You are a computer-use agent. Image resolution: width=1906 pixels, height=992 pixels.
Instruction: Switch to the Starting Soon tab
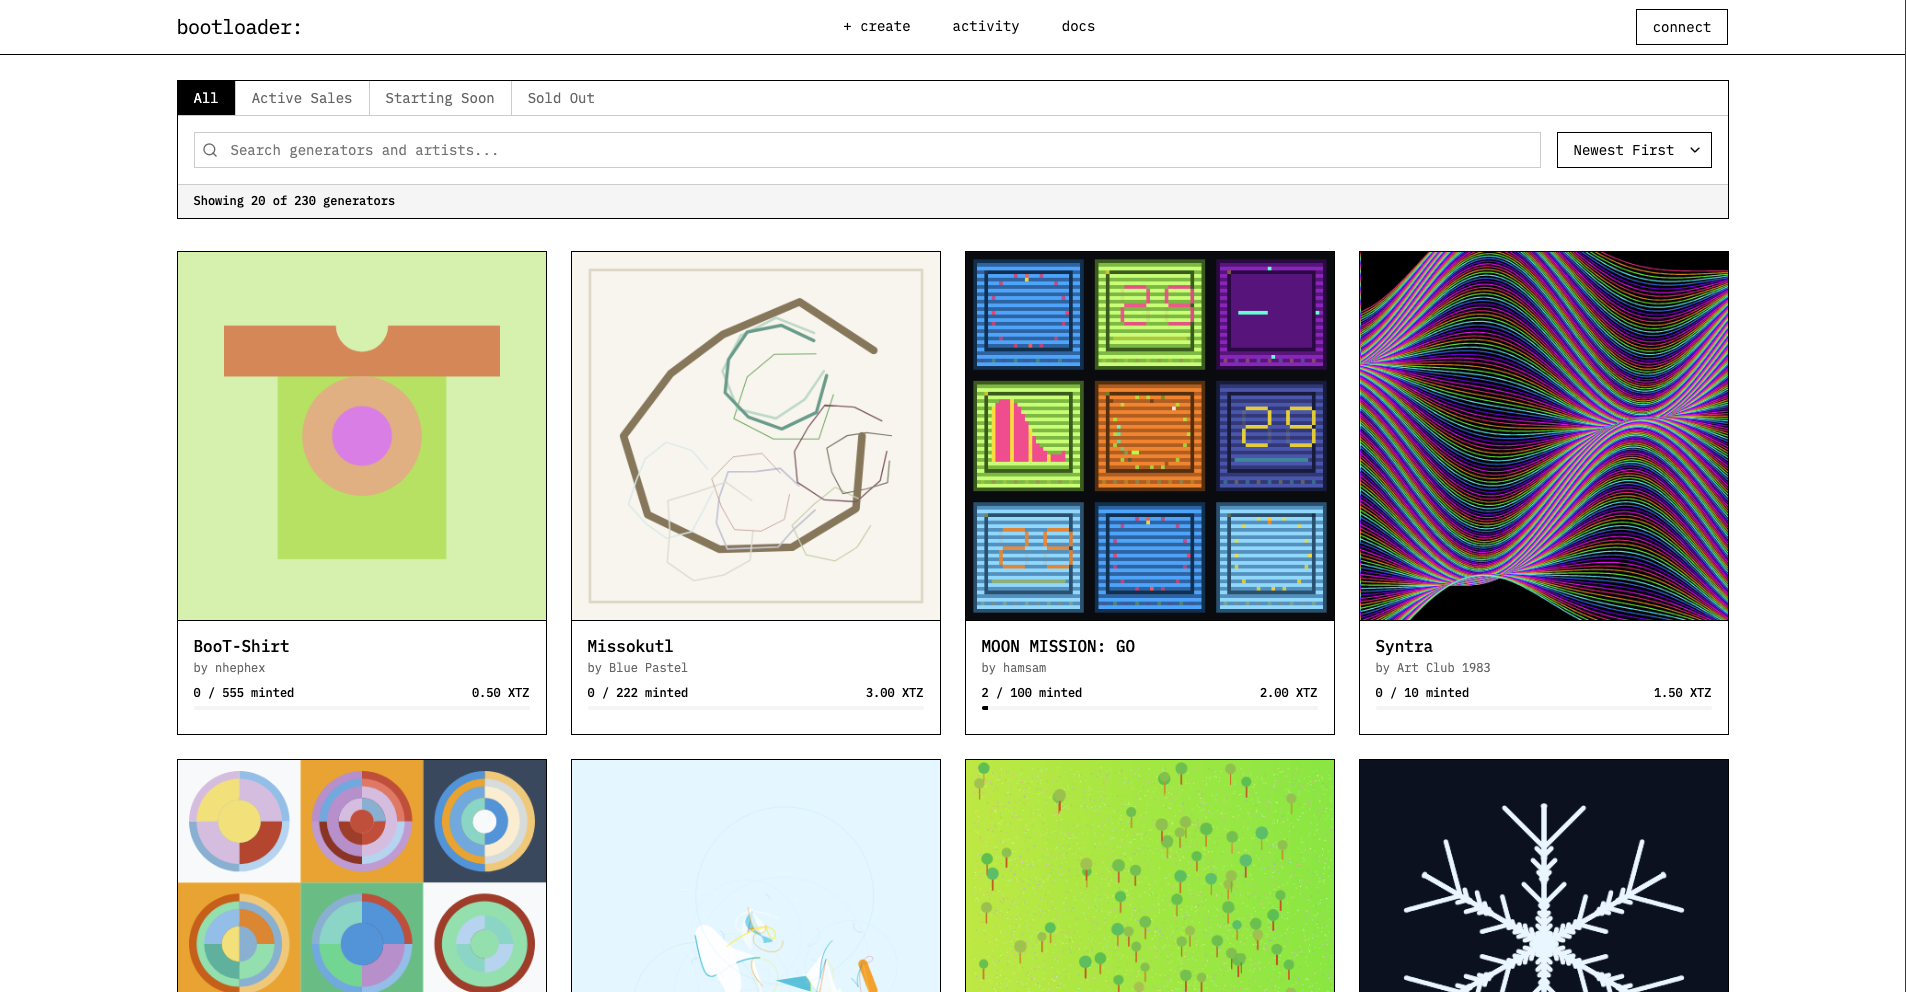[x=440, y=98]
